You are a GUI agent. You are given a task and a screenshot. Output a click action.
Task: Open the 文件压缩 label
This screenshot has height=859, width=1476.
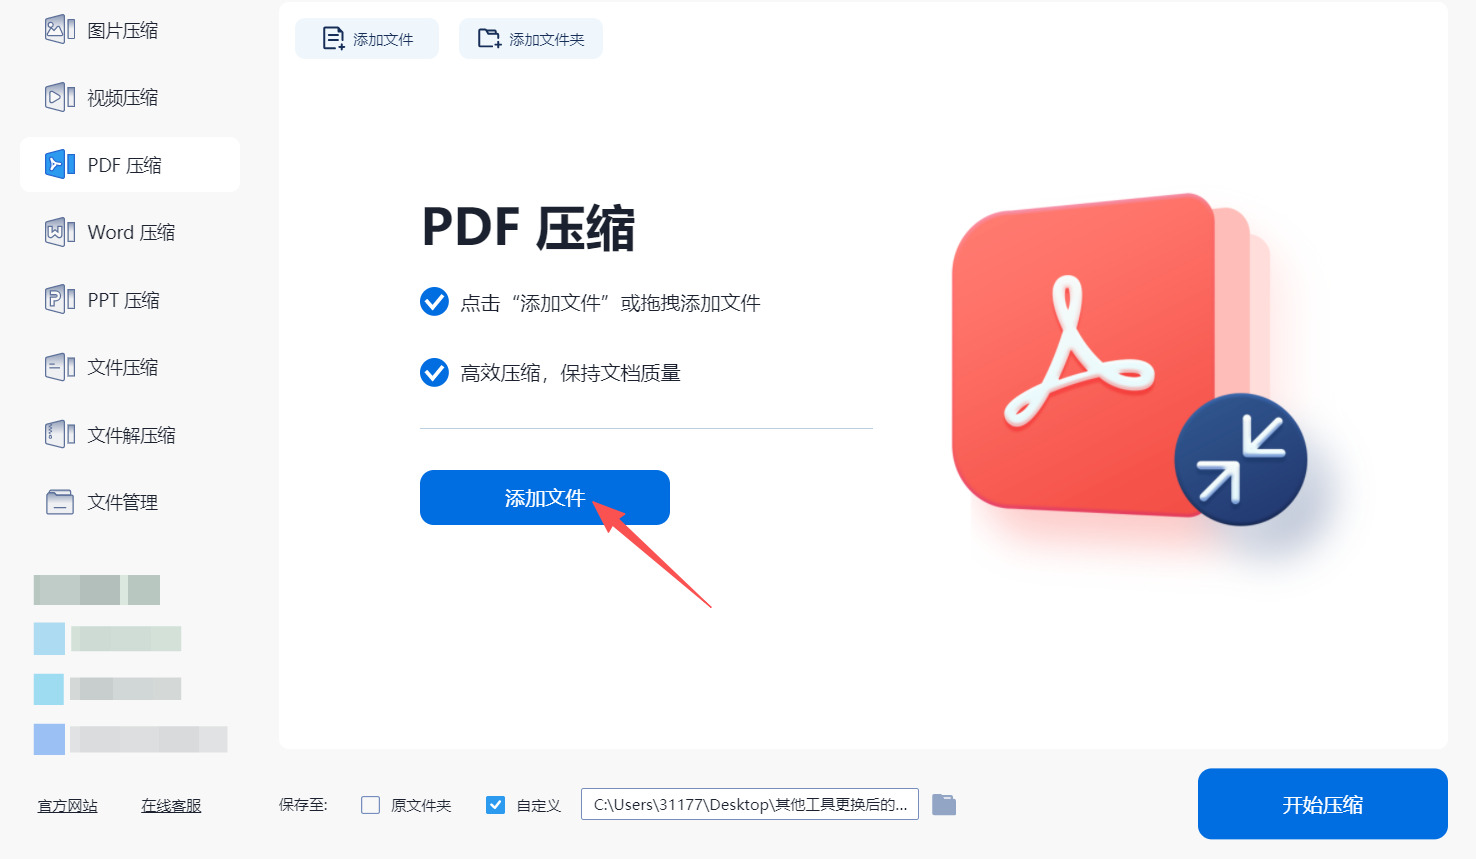122,368
